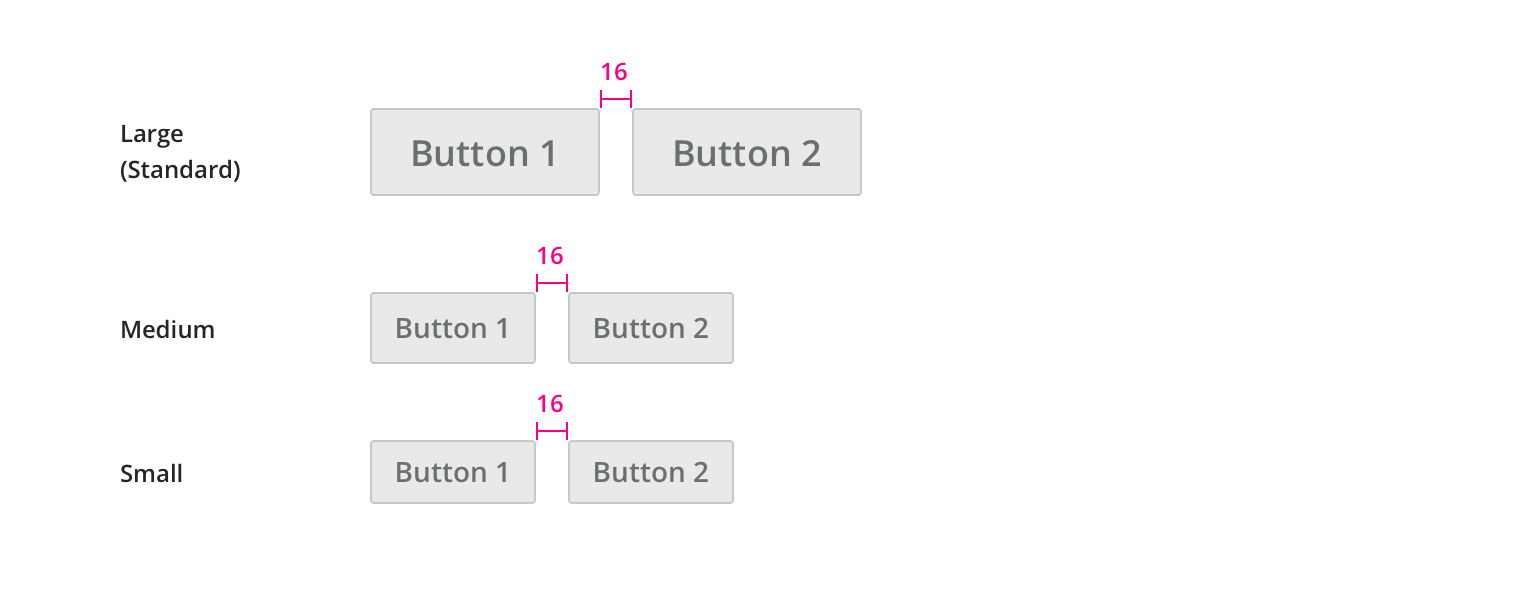Image resolution: width=1520 pixels, height=612 pixels.
Task: Select the pink spacing bracket above large buttons
Action: (x=616, y=98)
